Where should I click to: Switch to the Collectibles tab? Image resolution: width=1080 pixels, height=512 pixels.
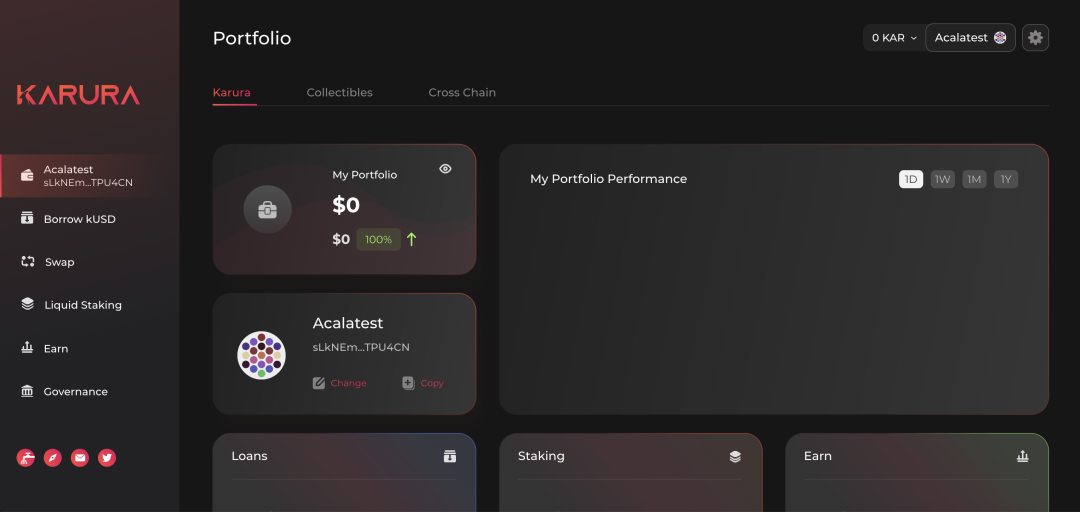point(339,92)
